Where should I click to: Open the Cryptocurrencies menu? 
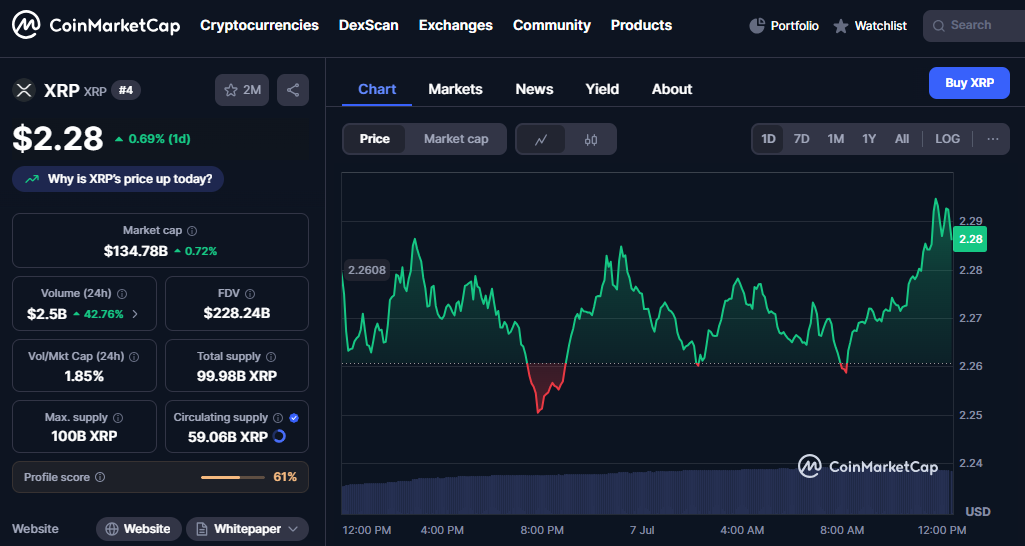(259, 26)
